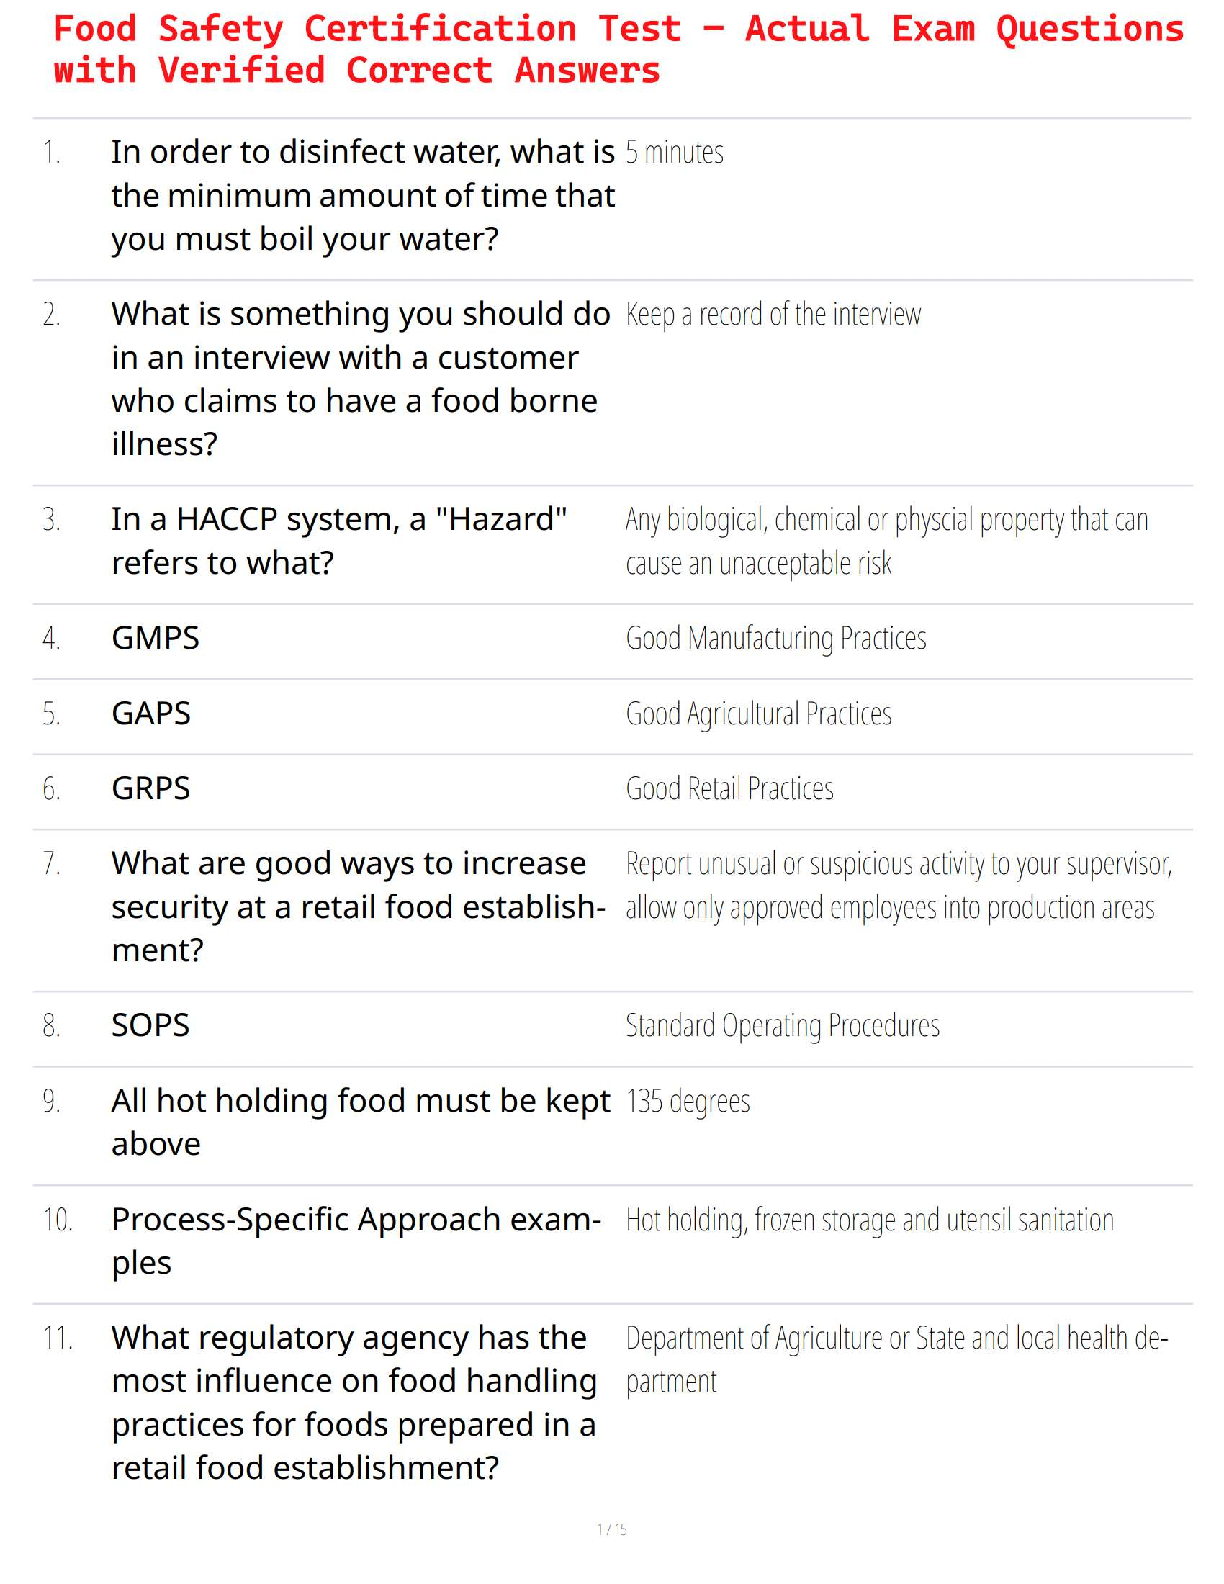Click the term 'GRPS'
1224x1584 pixels.
151,788
